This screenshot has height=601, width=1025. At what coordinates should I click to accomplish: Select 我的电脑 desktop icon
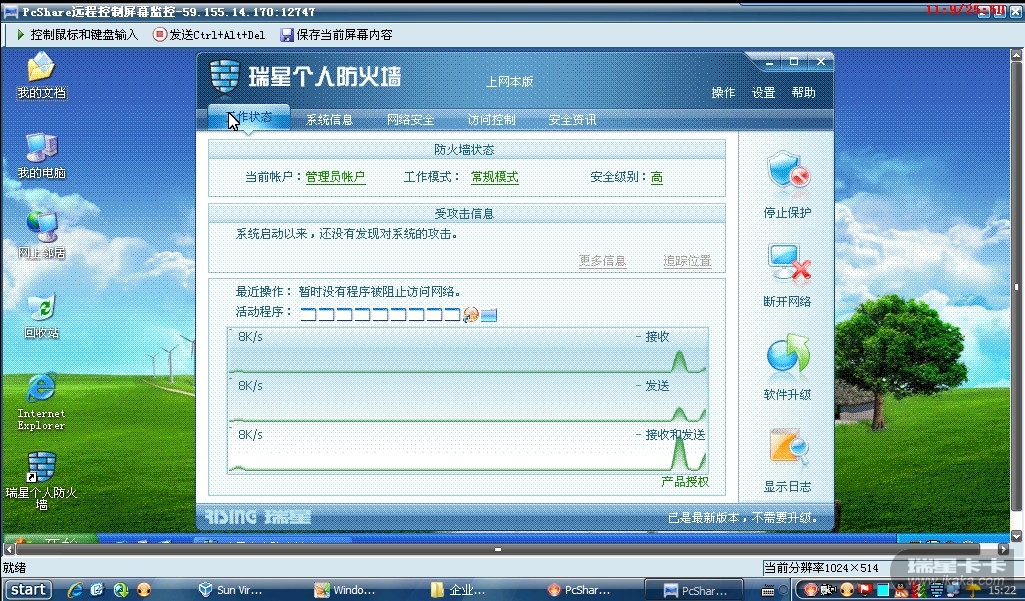point(41,156)
